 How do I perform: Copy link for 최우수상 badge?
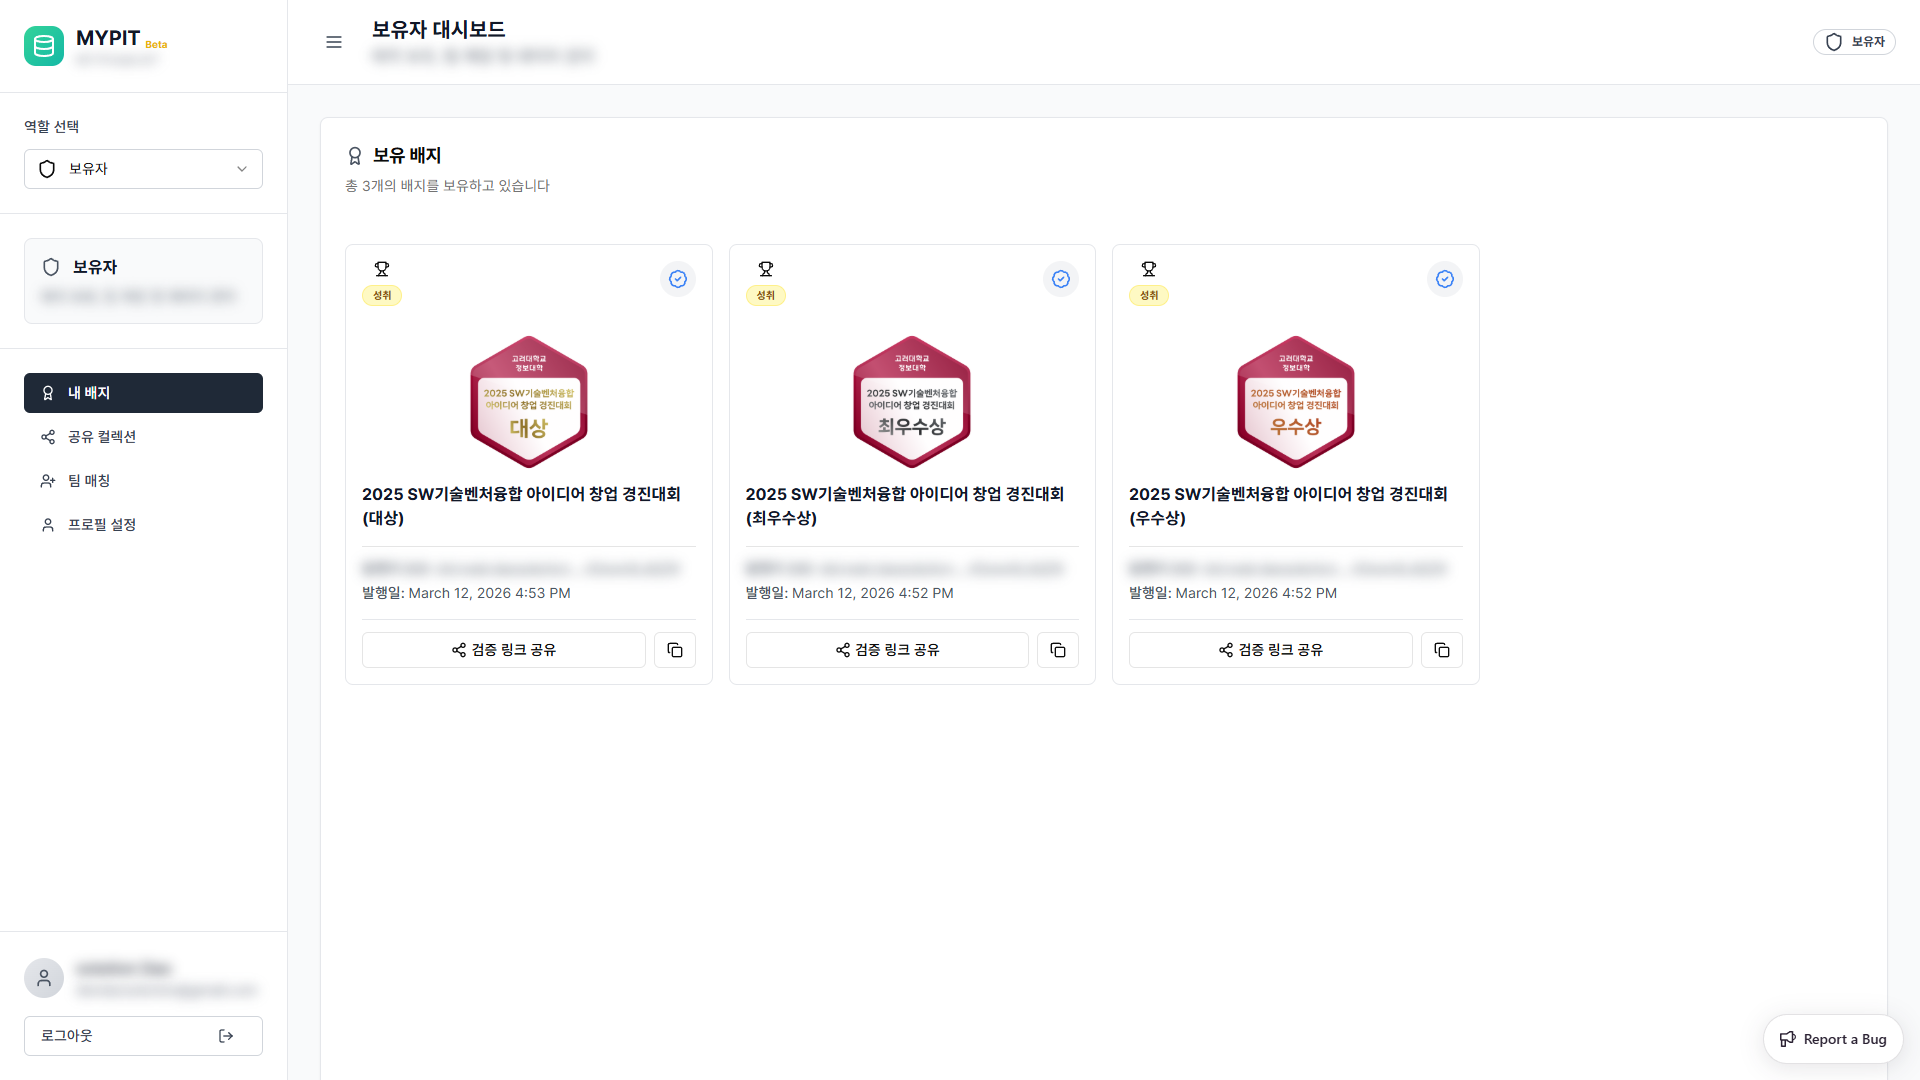click(1058, 650)
